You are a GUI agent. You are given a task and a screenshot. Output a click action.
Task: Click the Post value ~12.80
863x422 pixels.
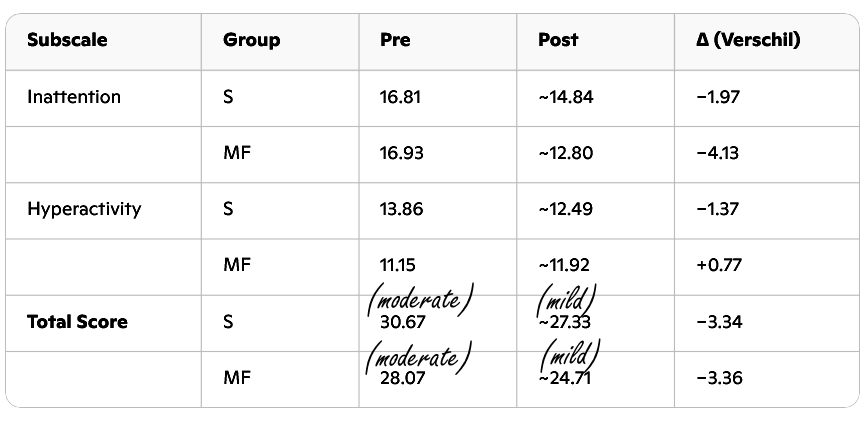(565, 153)
